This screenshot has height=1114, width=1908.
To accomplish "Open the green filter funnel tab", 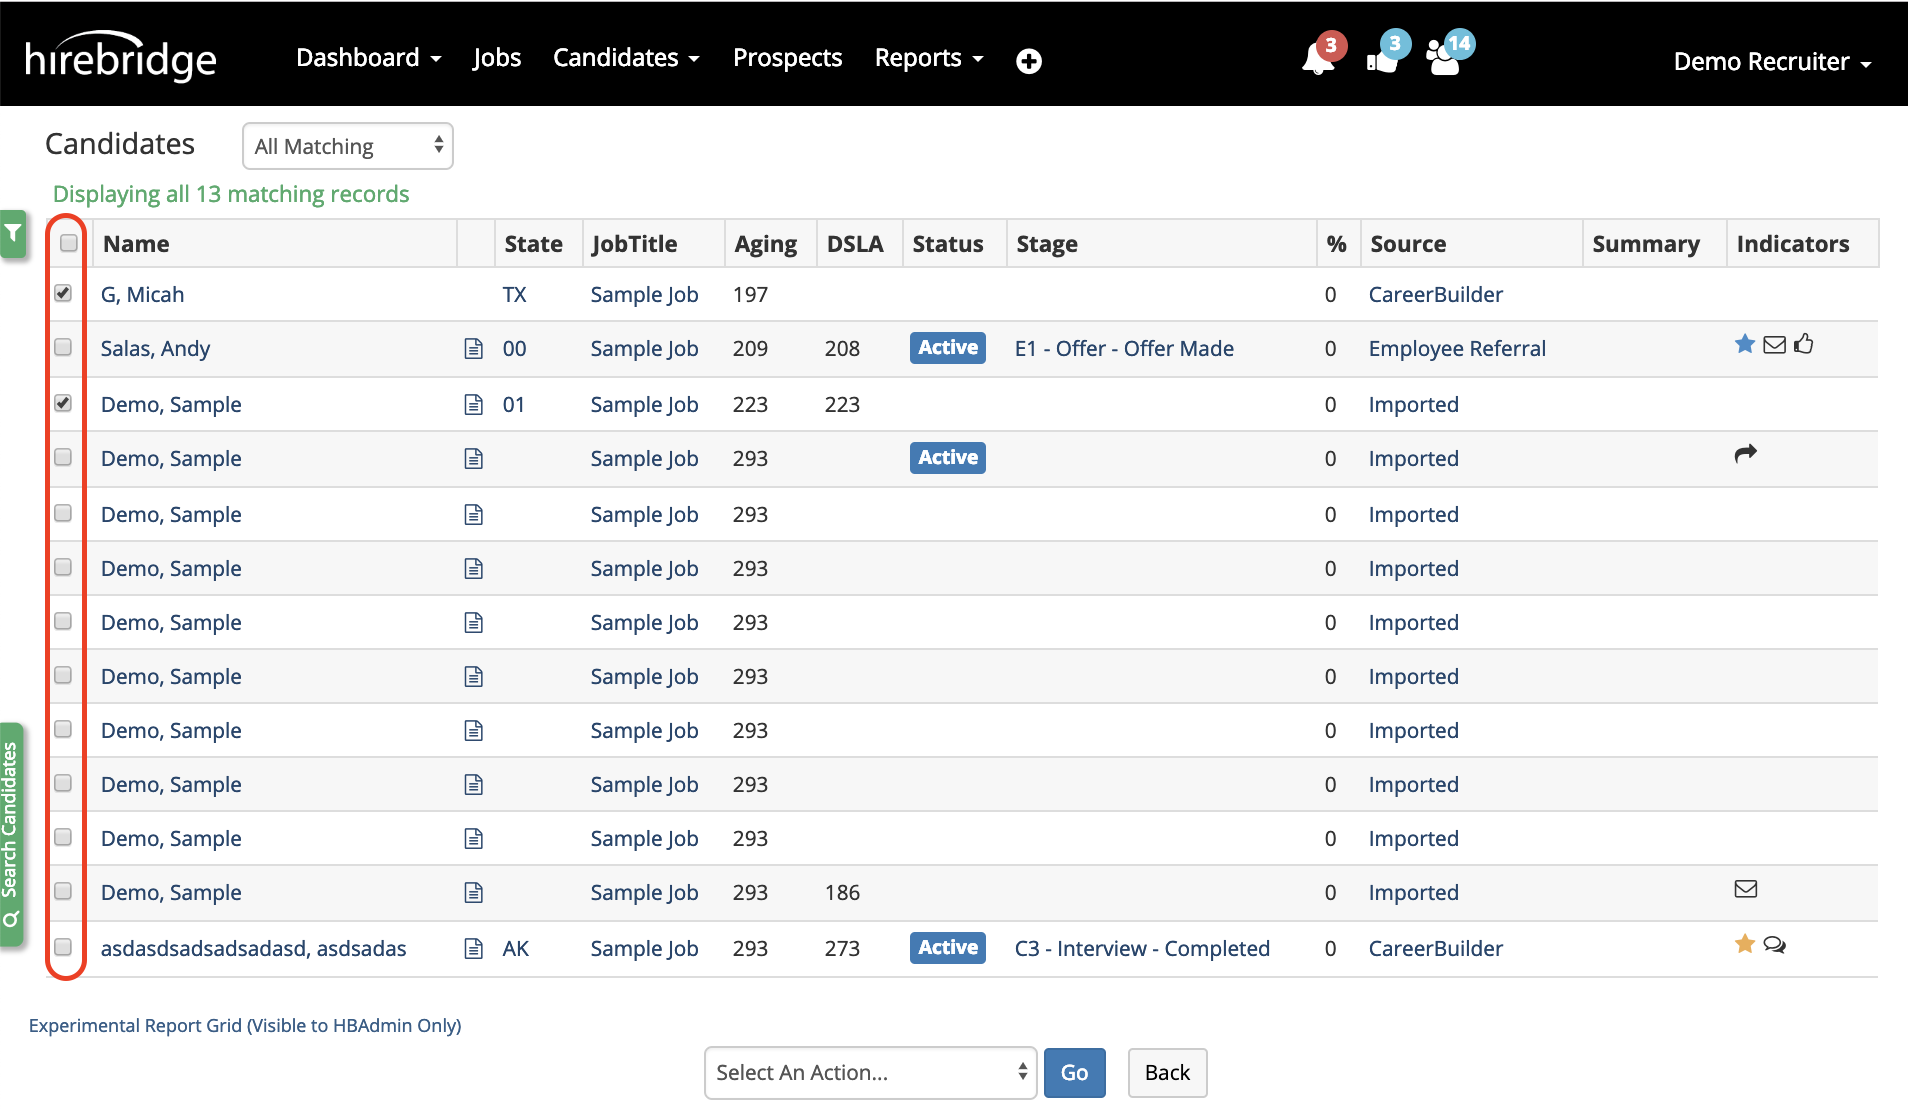I will coord(13,234).
